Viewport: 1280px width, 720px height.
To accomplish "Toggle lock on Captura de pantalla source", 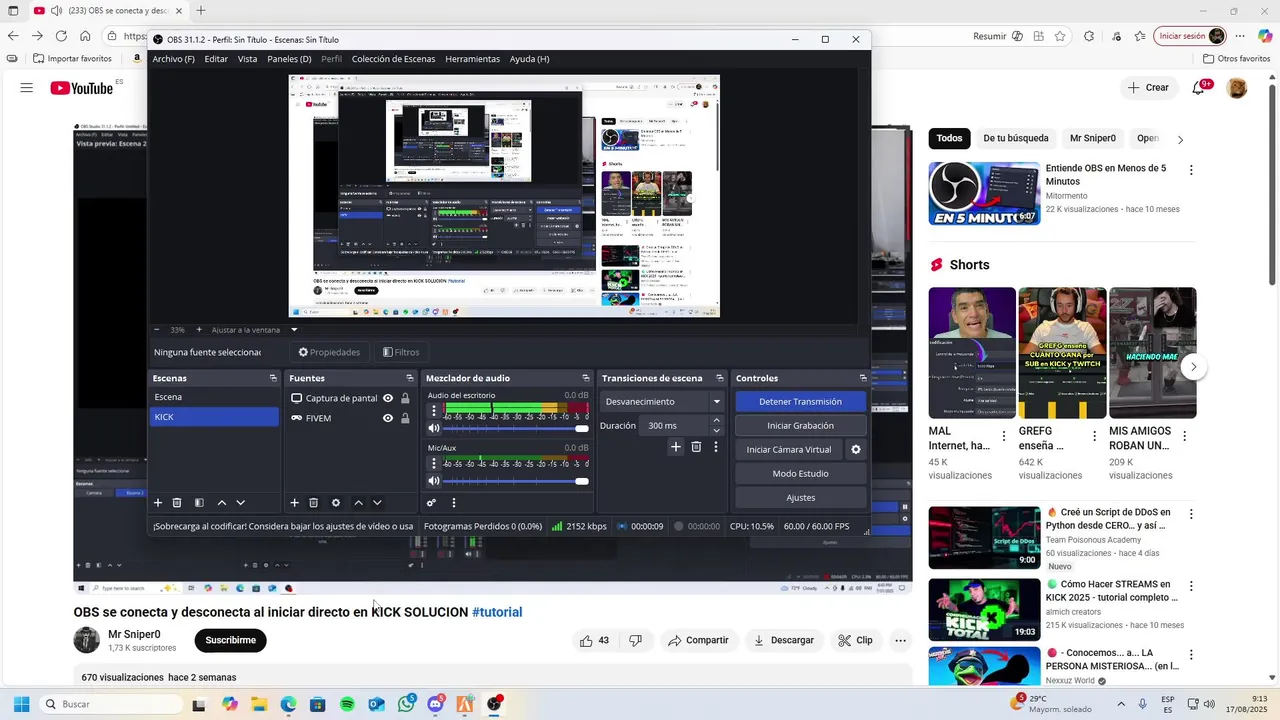I will tap(405, 398).
